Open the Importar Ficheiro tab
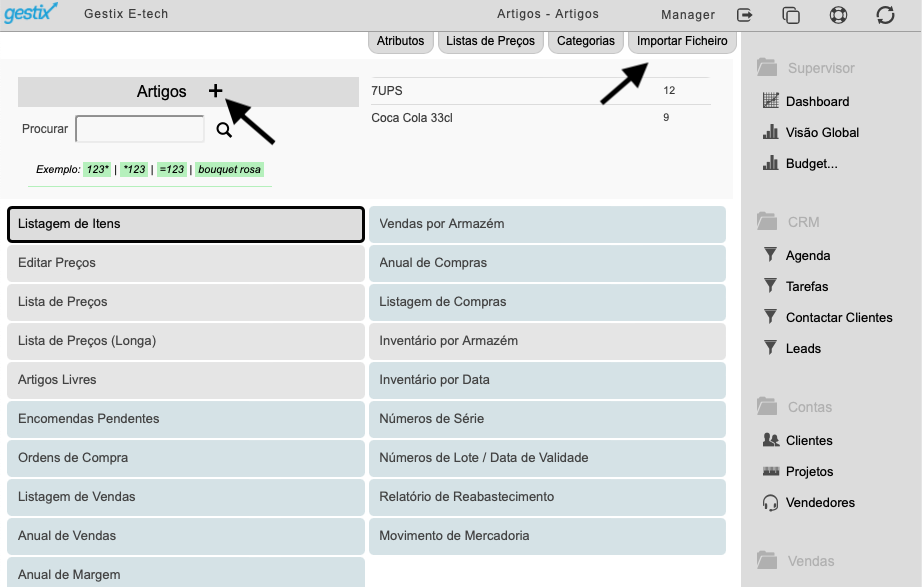 [x=682, y=41]
